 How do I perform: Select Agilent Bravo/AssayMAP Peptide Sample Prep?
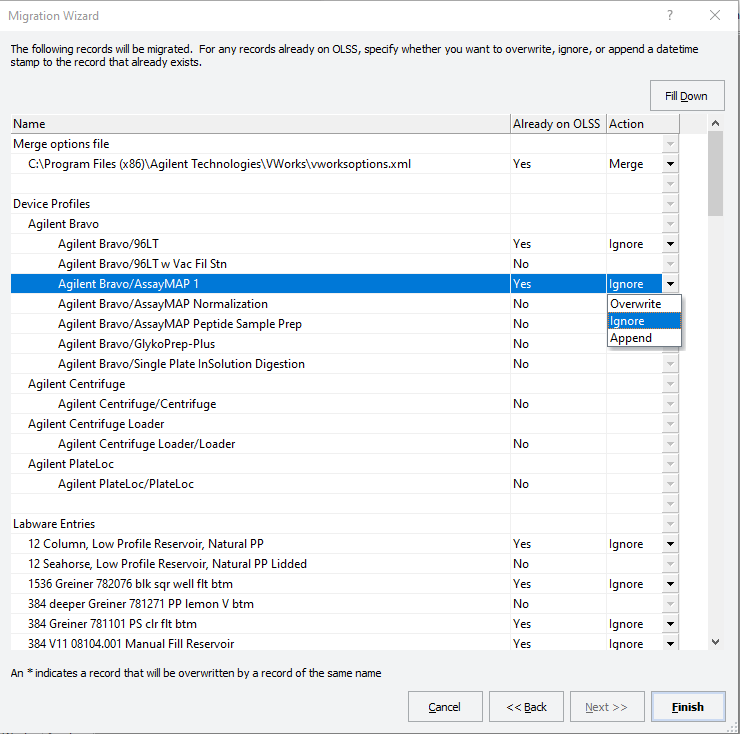[x=309, y=324]
